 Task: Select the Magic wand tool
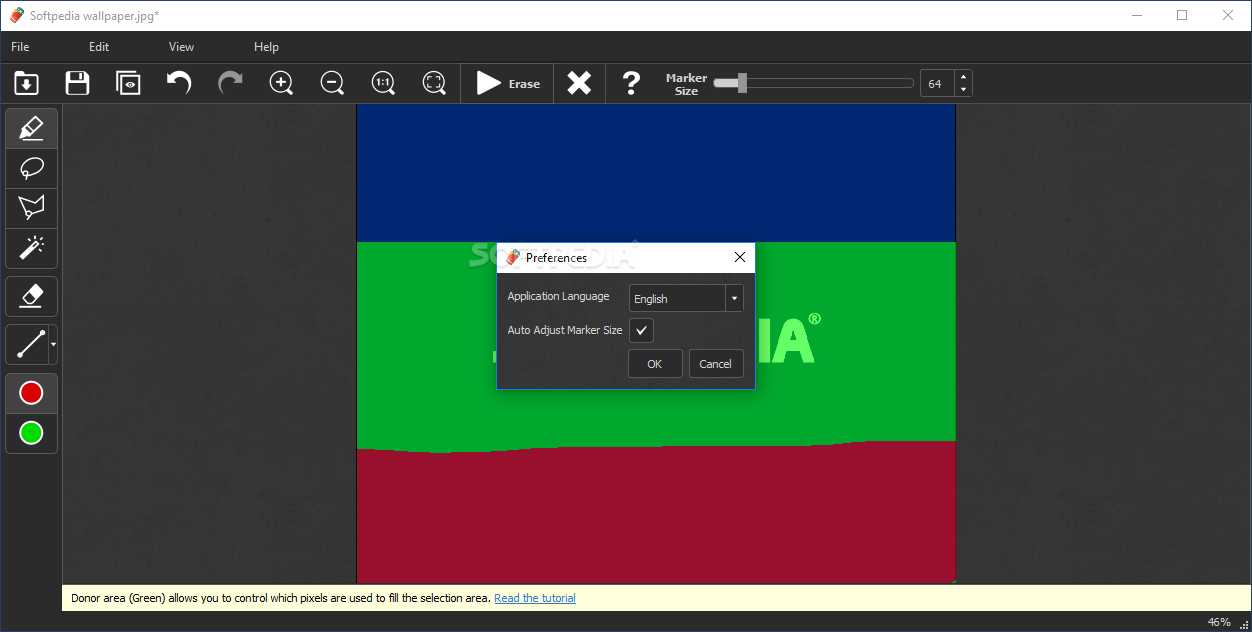pos(32,248)
